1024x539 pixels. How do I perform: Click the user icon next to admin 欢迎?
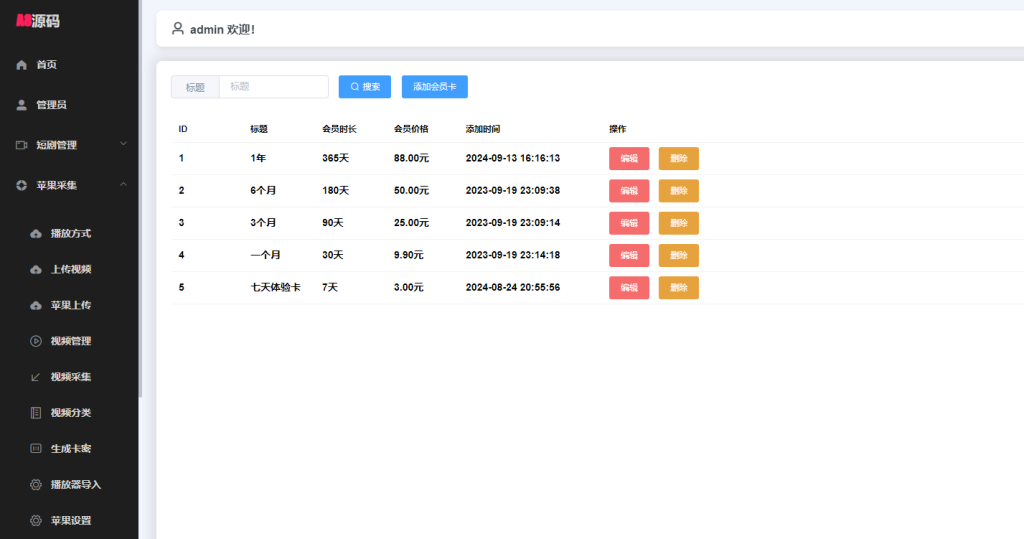178,29
